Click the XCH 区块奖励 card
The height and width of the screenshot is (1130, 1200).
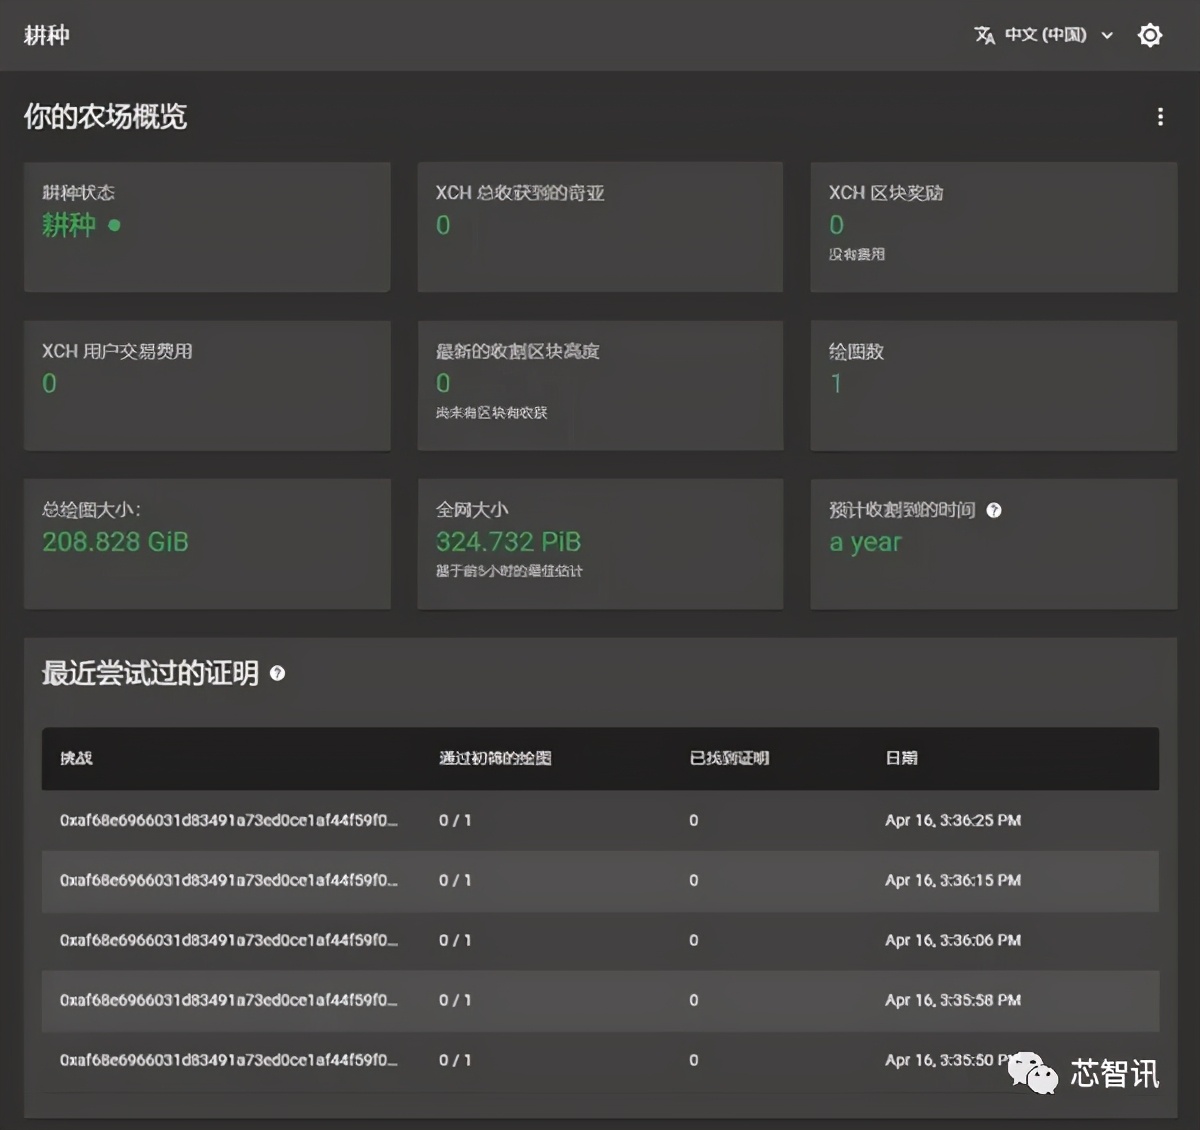(993, 227)
